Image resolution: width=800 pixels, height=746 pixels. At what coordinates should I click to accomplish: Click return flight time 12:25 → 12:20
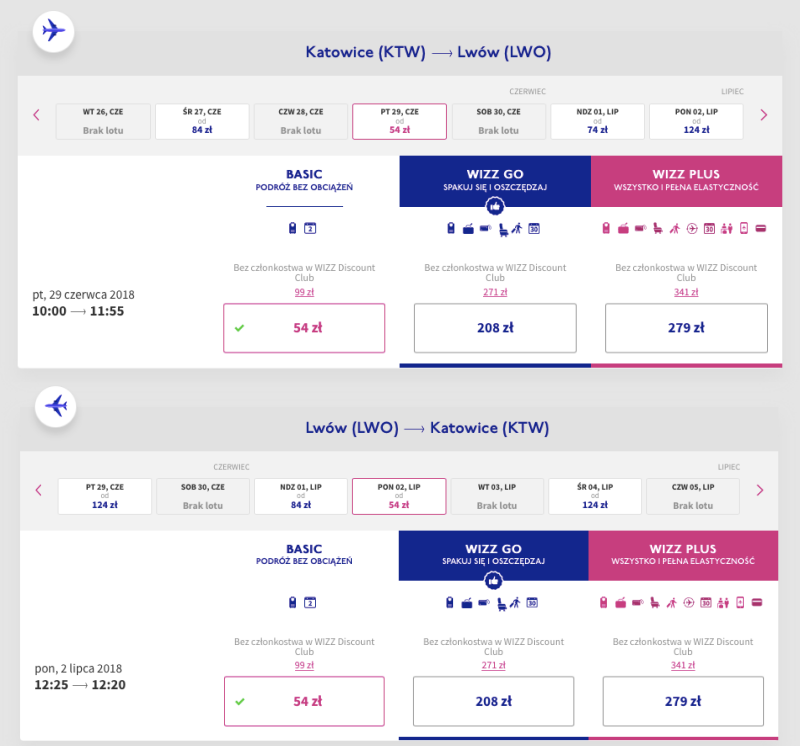click(80, 685)
